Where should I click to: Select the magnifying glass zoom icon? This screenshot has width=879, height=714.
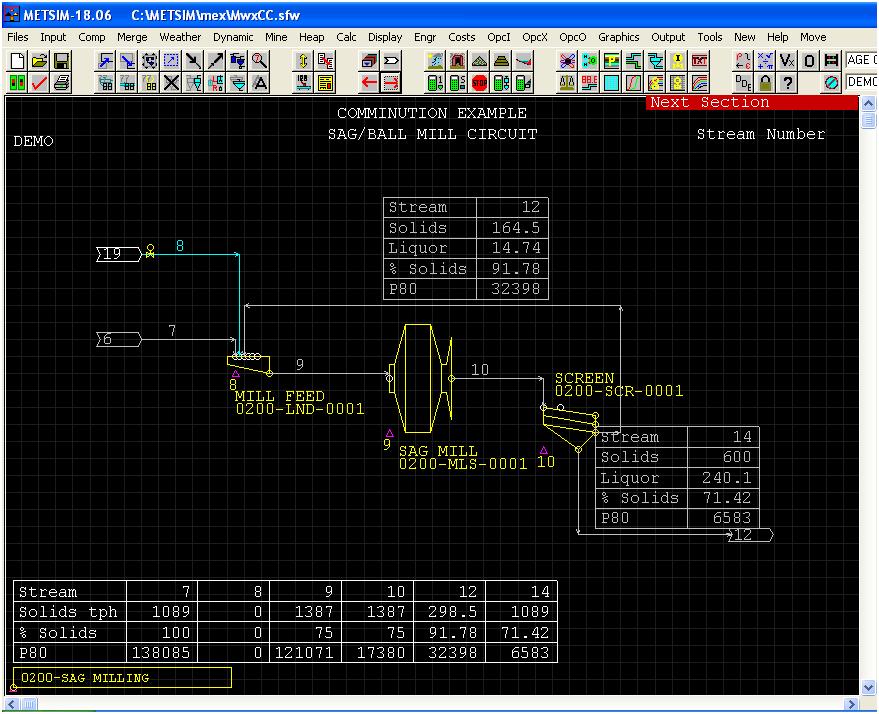coord(259,61)
